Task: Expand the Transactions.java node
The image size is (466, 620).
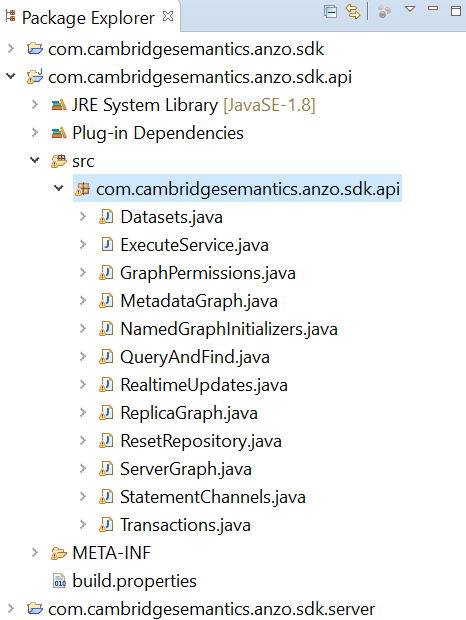Action: [83, 525]
